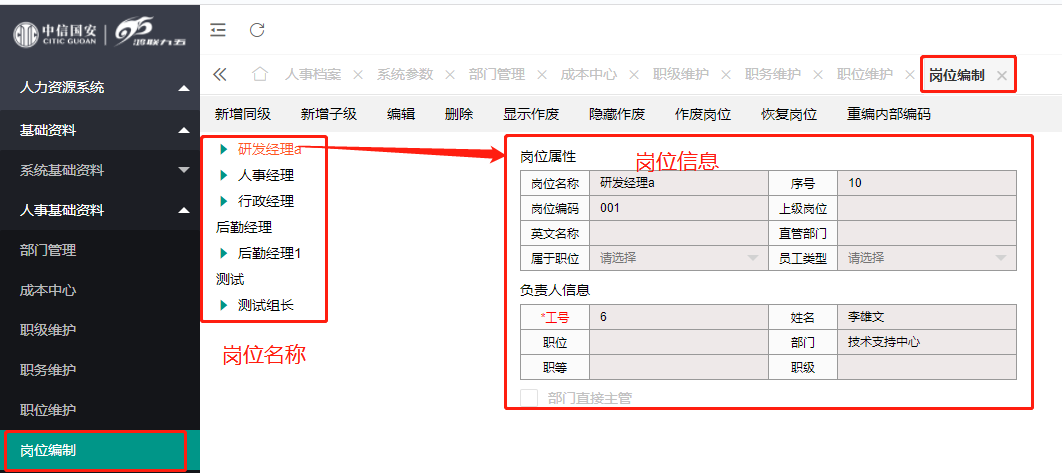1062x473 pixels.
Task: Click the double-chevron tab scroll left icon
Action: click(220, 75)
